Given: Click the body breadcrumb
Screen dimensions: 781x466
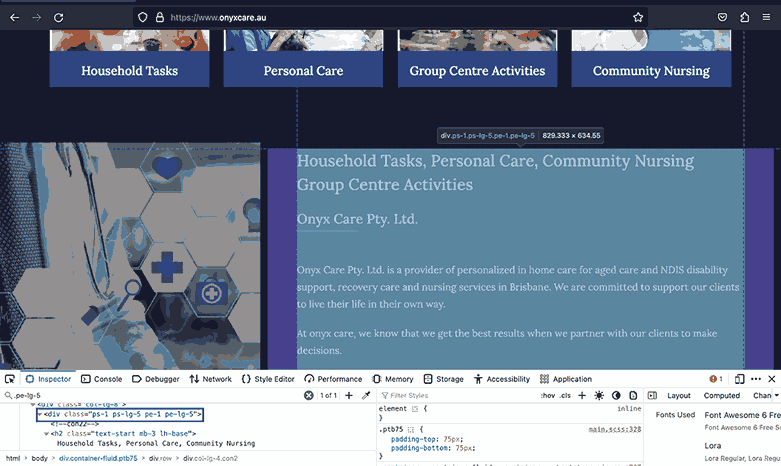Looking at the screenshot, I should click(x=39, y=458).
